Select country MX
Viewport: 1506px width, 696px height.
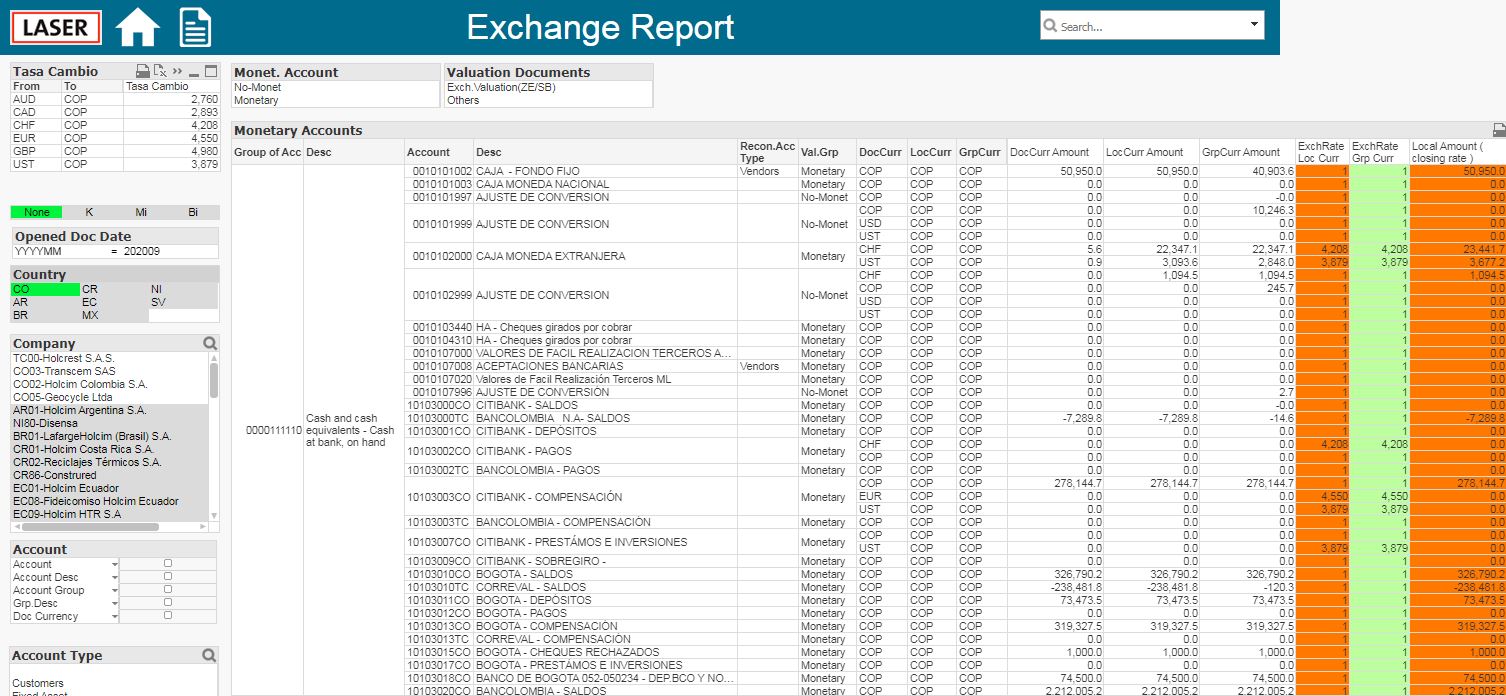coord(114,315)
